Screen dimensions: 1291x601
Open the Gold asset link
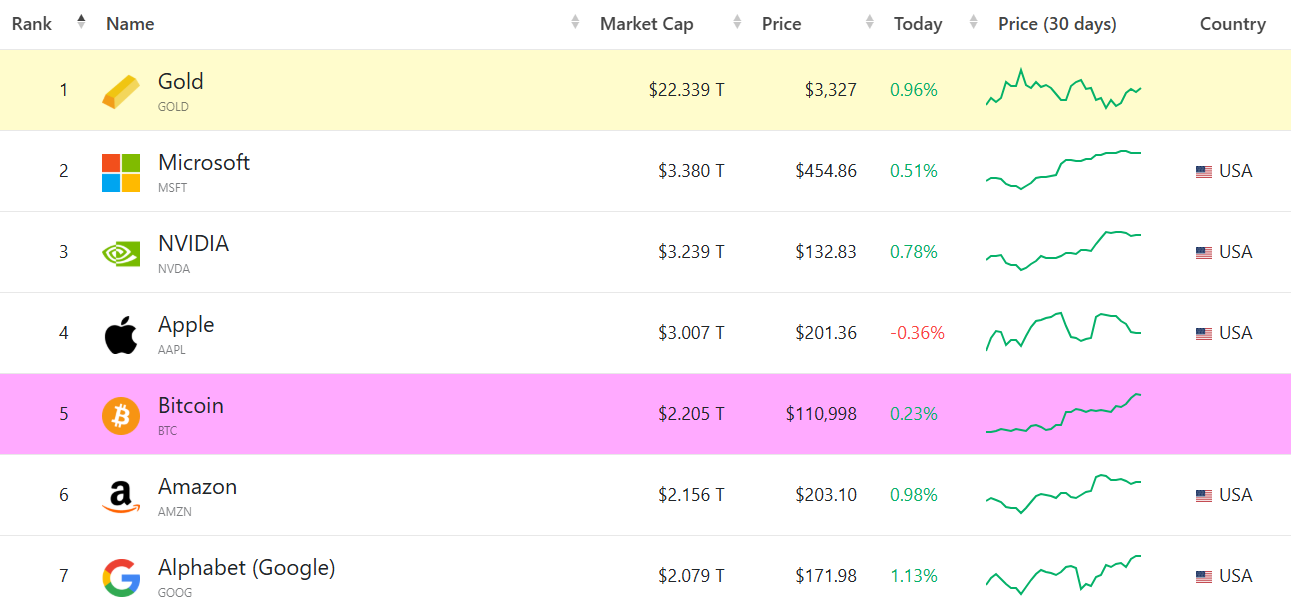pos(180,82)
